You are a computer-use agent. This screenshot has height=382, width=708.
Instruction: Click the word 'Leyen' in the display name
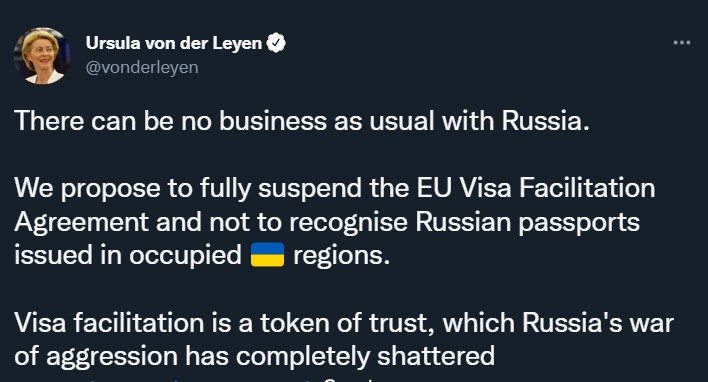(237, 43)
